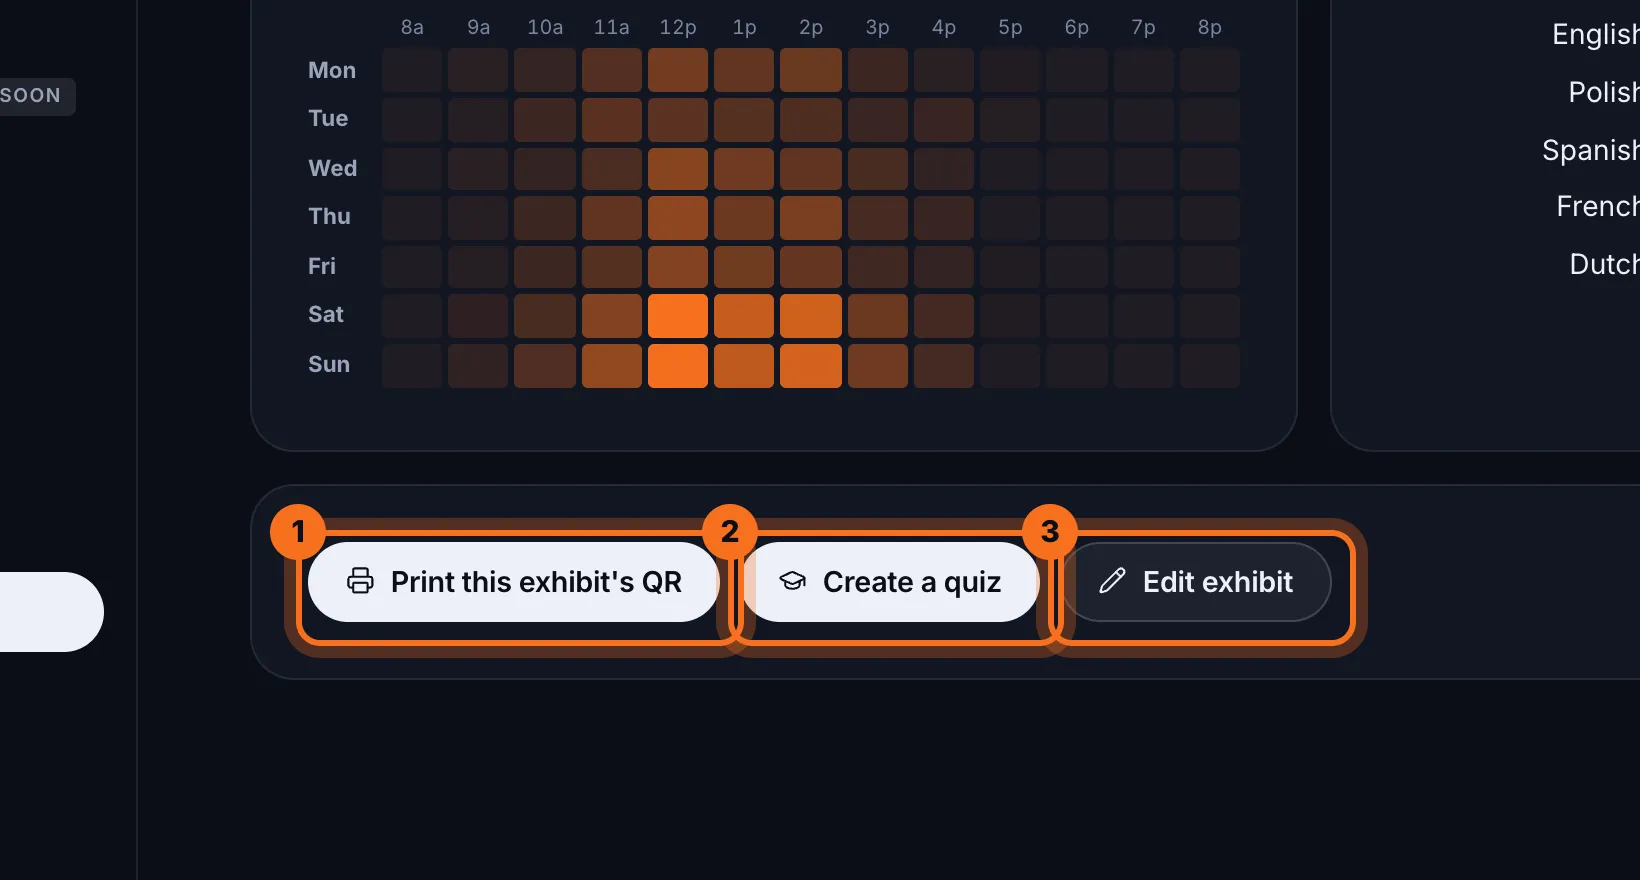Click the Tuesday 11a heatmap cell
Viewport: 1640px width, 880px height.
click(612, 120)
